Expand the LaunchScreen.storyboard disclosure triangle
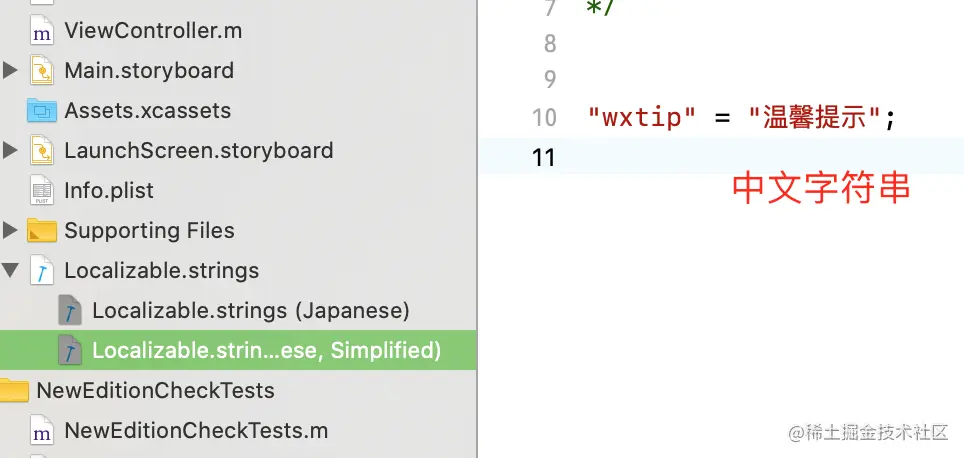964x458 pixels. pos(10,151)
